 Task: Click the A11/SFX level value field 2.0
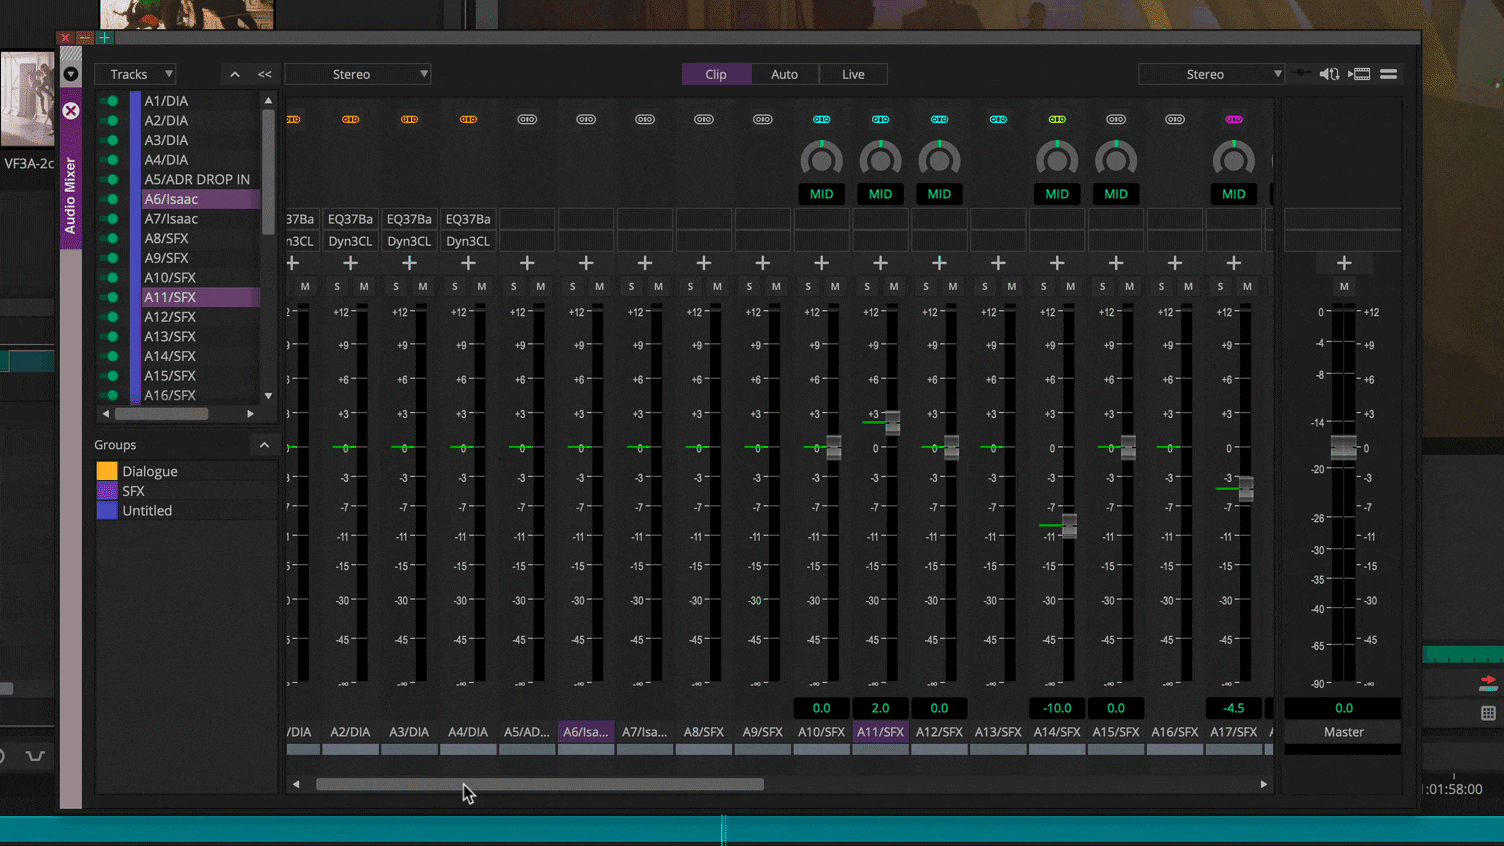[x=880, y=708]
